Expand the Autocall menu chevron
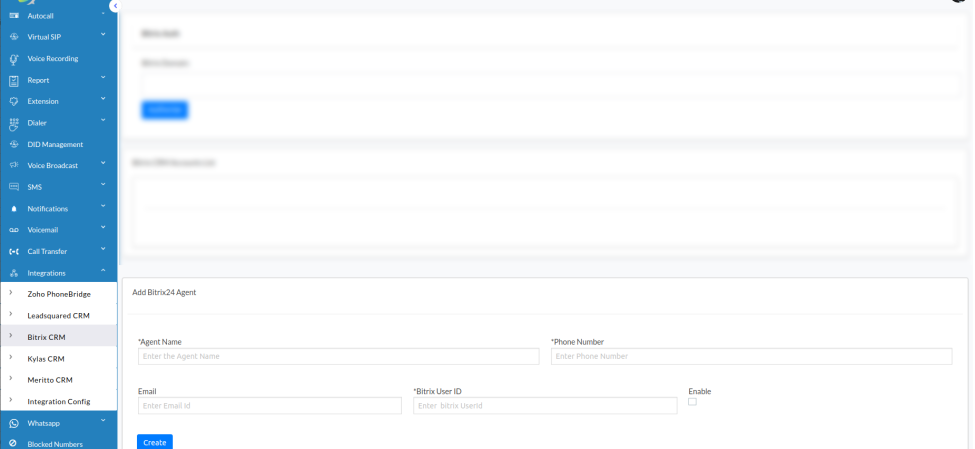The height and width of the screenshot is (449, 975). tap(103, 14)
